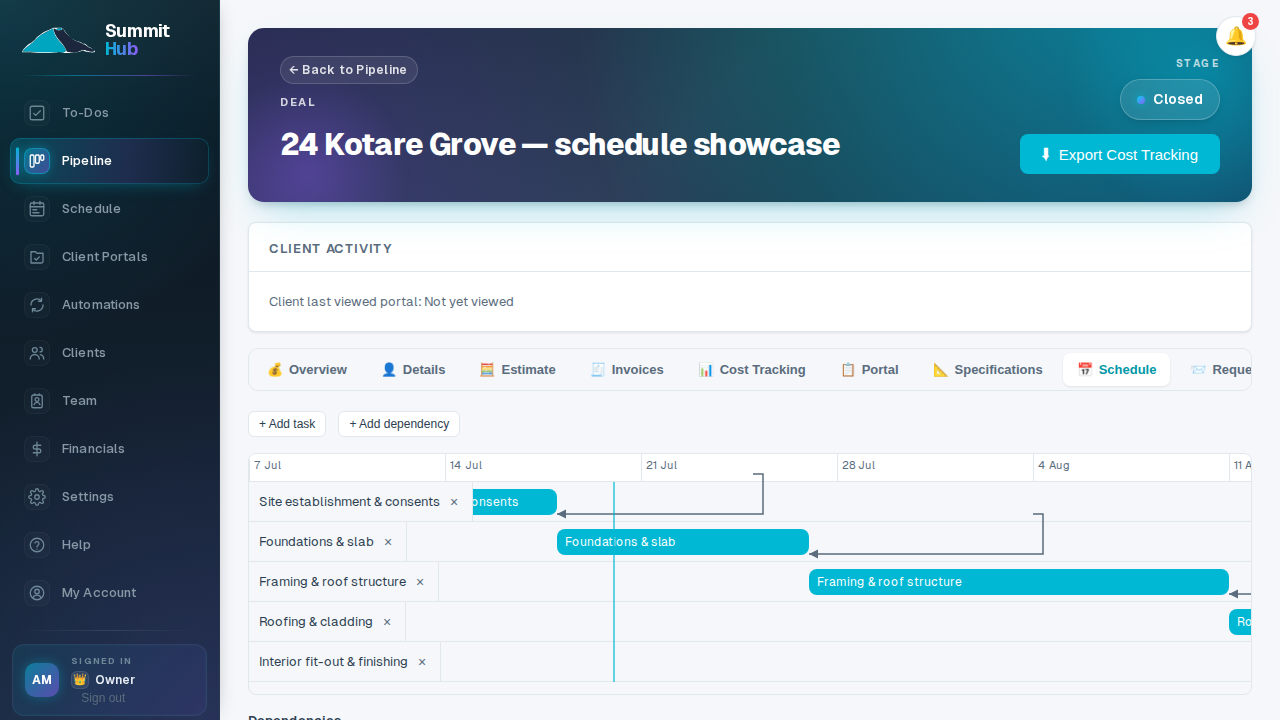Click the Portal tab clipboard icon
The height and width of the screenshot is (720, 1280).
pos(848,370)
